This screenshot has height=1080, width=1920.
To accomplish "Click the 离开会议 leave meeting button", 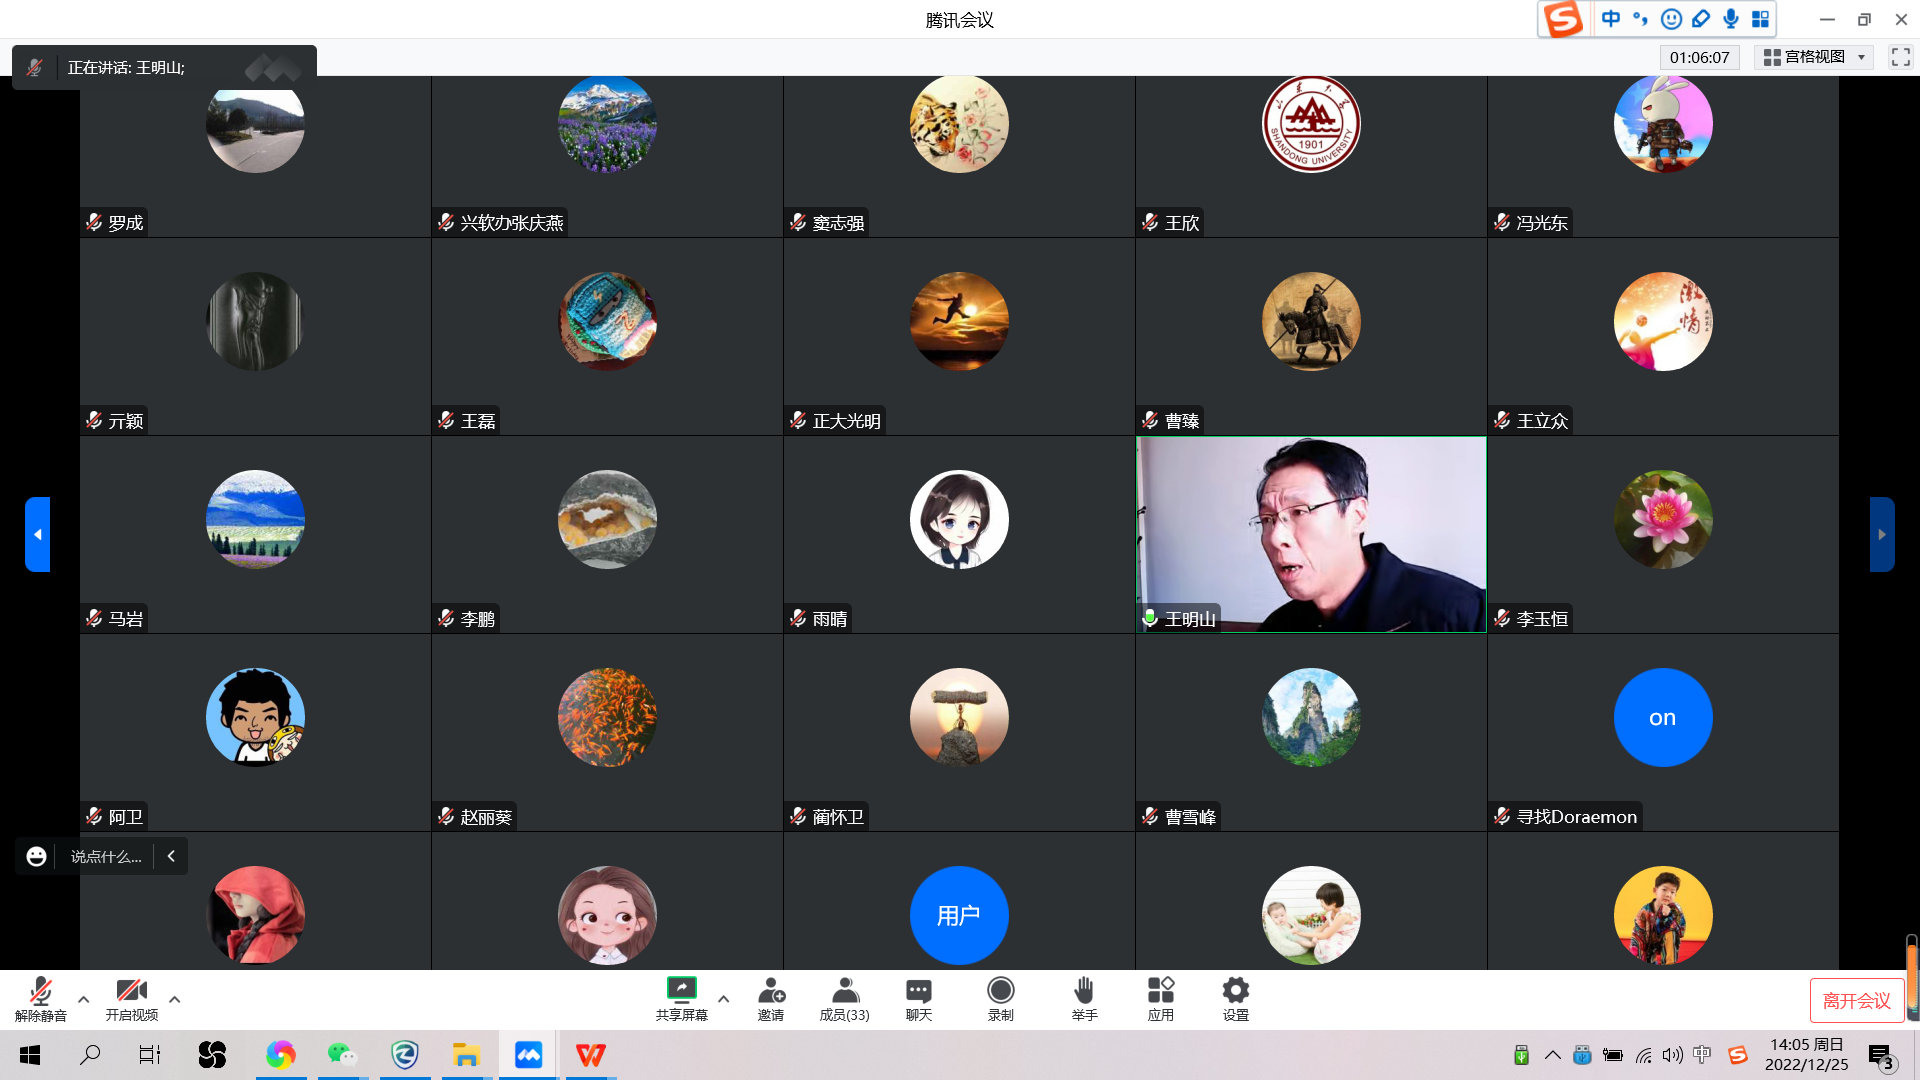I will tap(1857, 1001).
